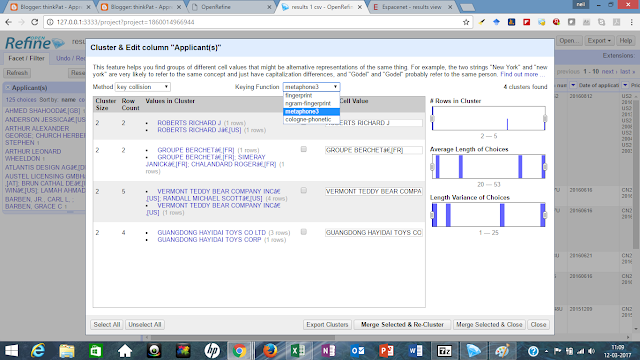Show hidden tray icons with the up arrow
640x360 pixels.
[x=546, y=351]
